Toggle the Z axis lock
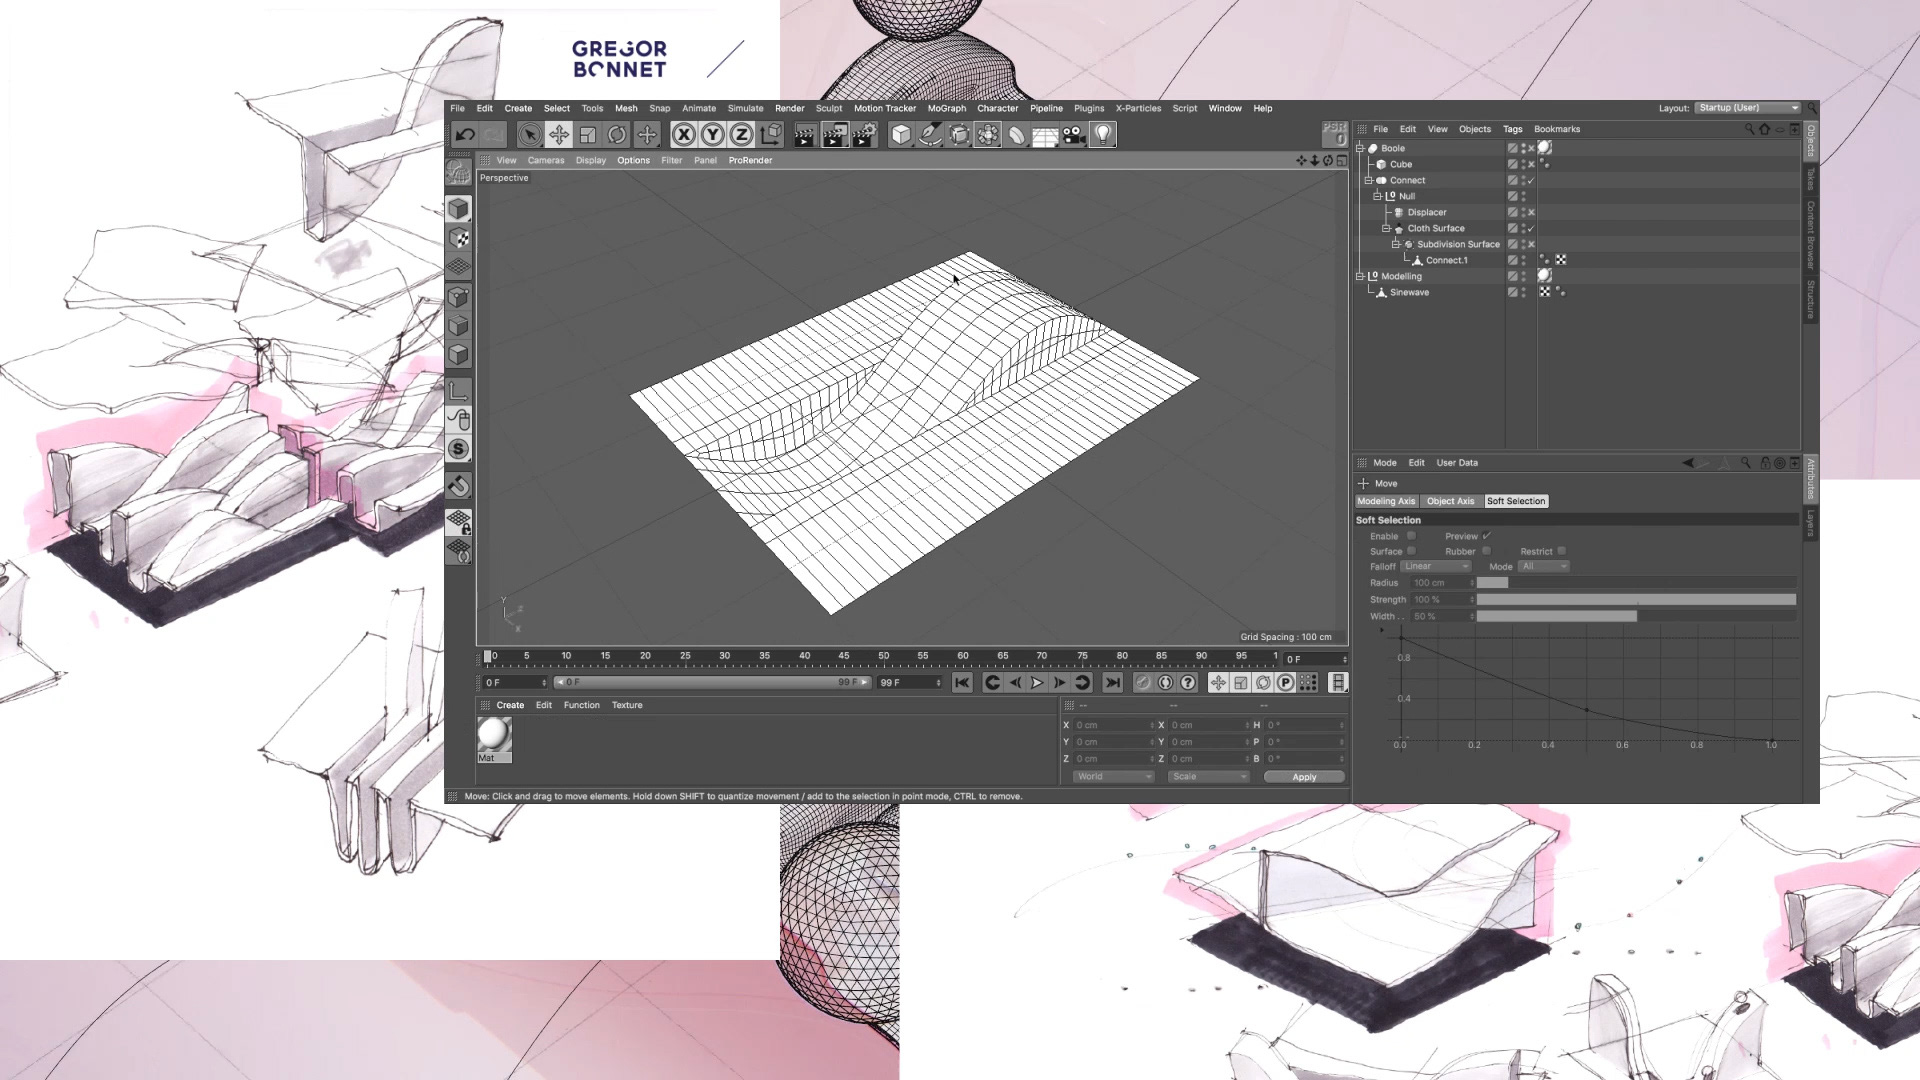Viewport: 1920px width, 1080px height. pyautogui.click(x=742, y=135)
